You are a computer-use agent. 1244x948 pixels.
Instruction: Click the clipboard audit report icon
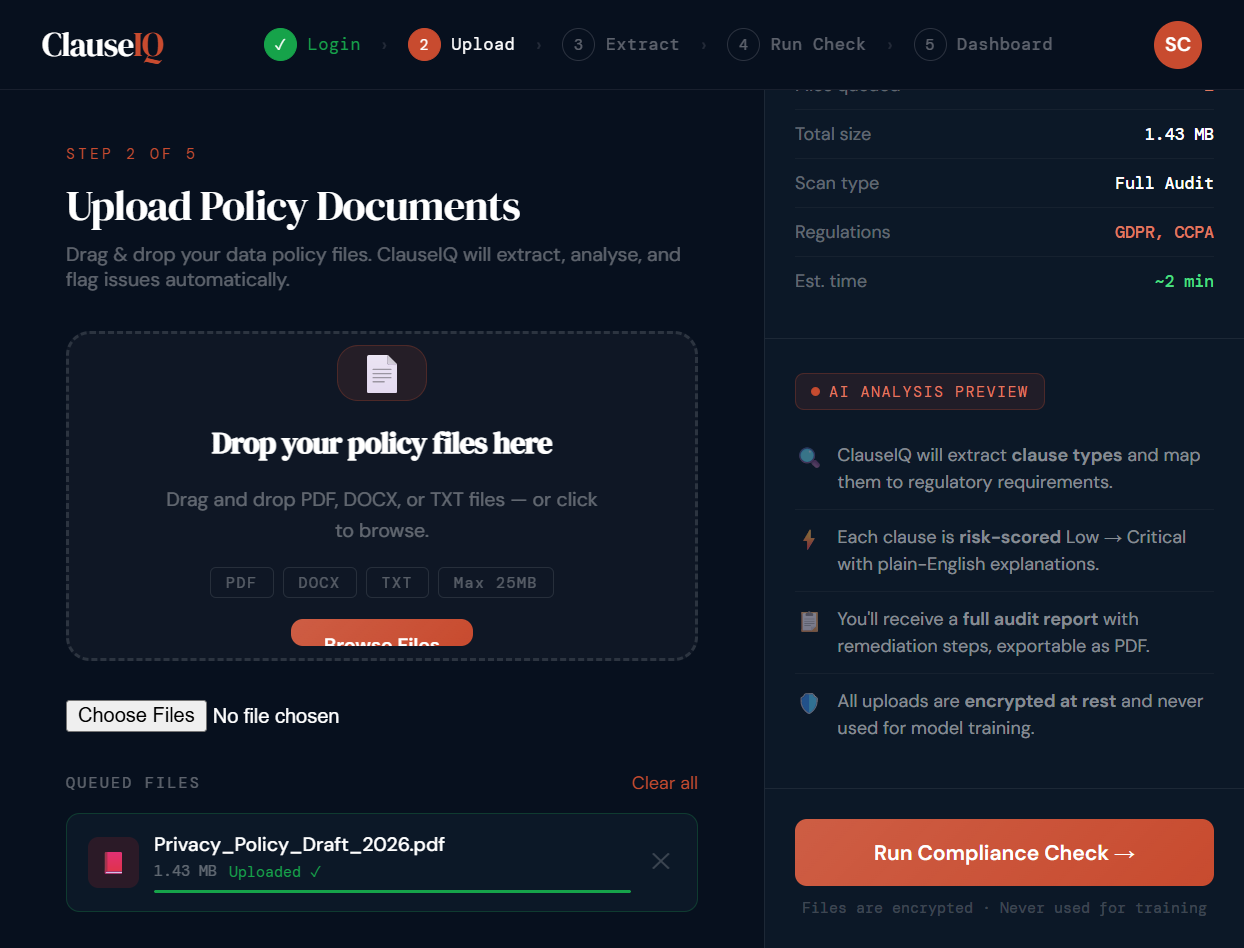click(x=809, y=621)
